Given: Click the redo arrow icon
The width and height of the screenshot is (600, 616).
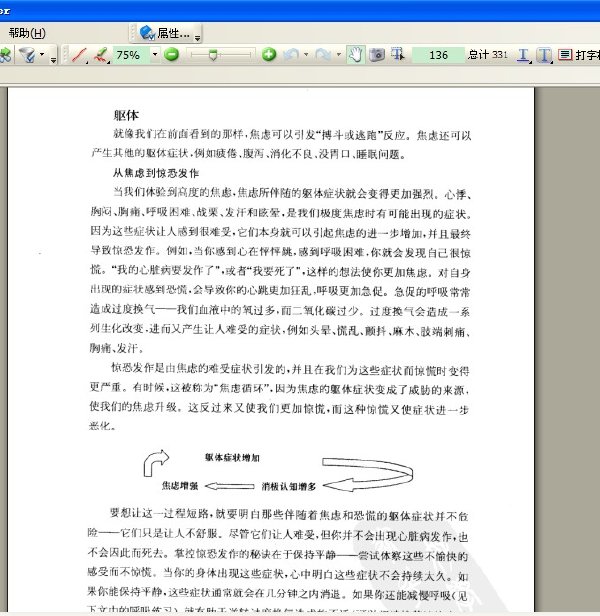Looking at the screenshot, I should [323, 55].
